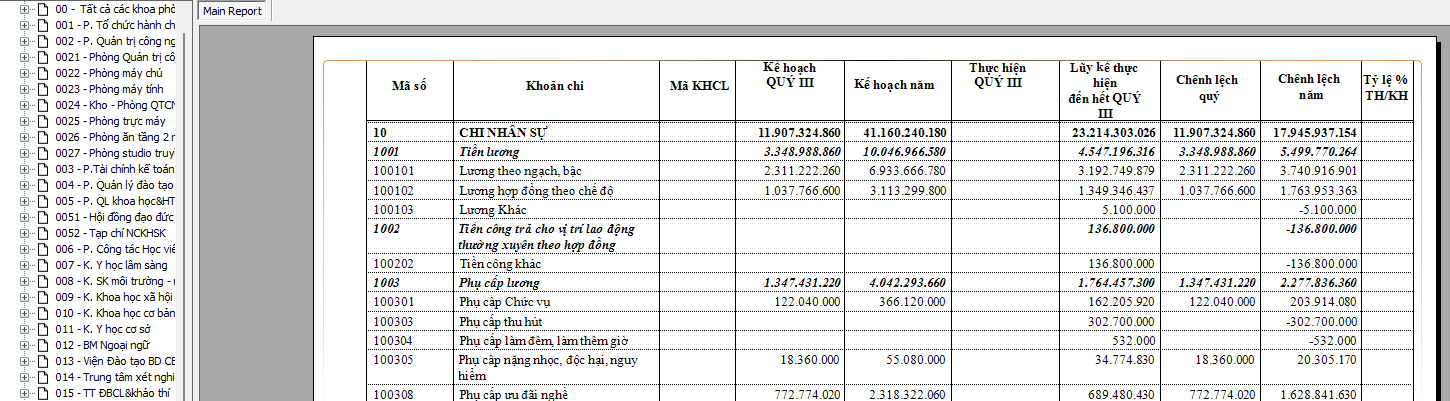Click the department tree's vertical scrollbar

point(182,200)
